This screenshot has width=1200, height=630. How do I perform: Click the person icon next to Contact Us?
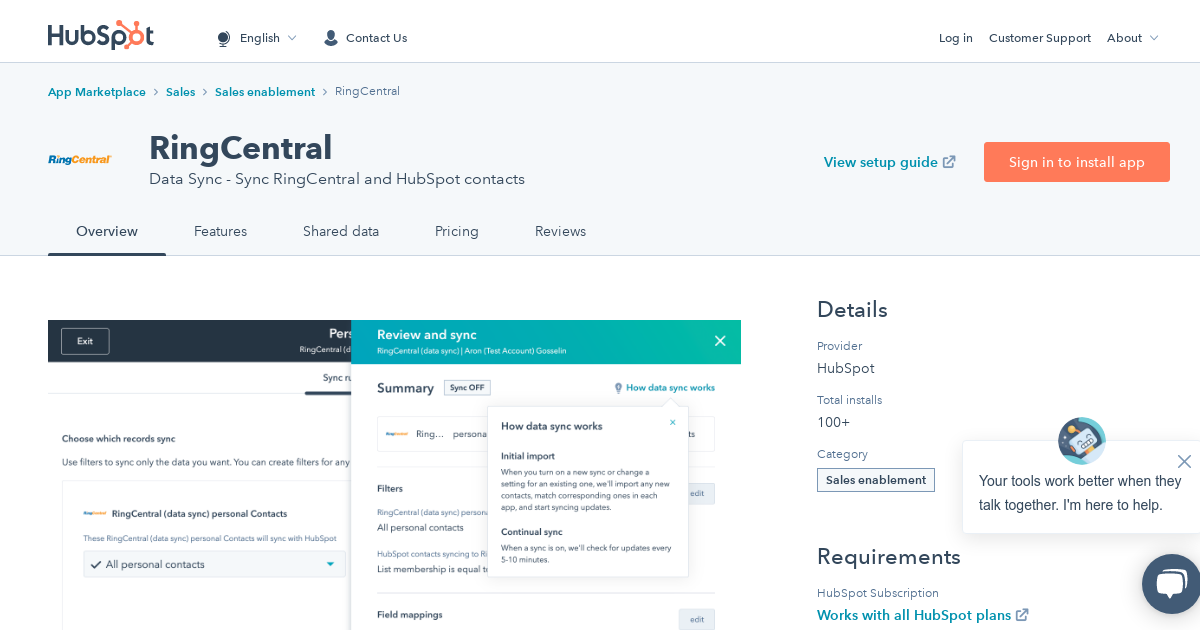[x=330, y=37]
